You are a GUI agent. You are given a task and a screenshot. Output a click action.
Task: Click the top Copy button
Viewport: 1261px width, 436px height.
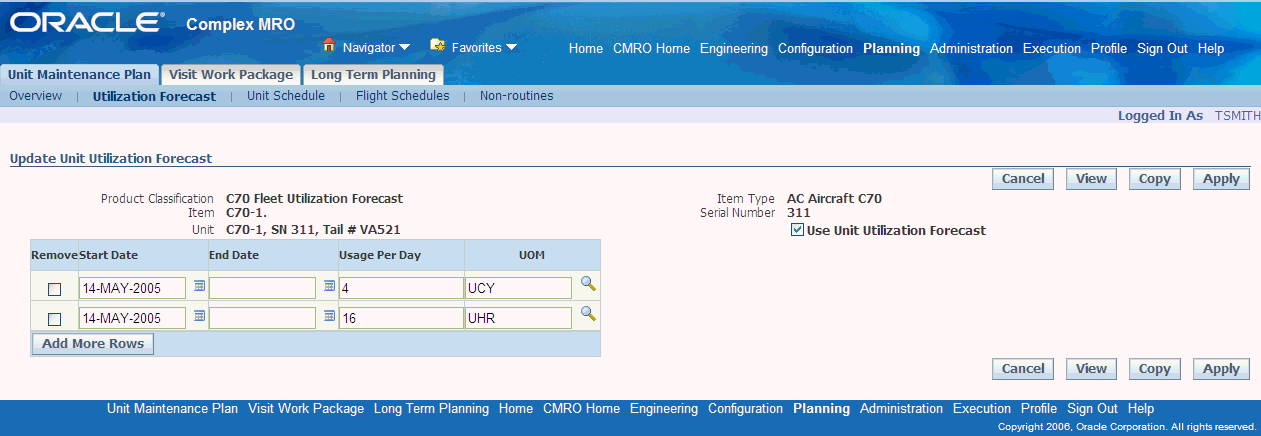tap(1154, 179)
